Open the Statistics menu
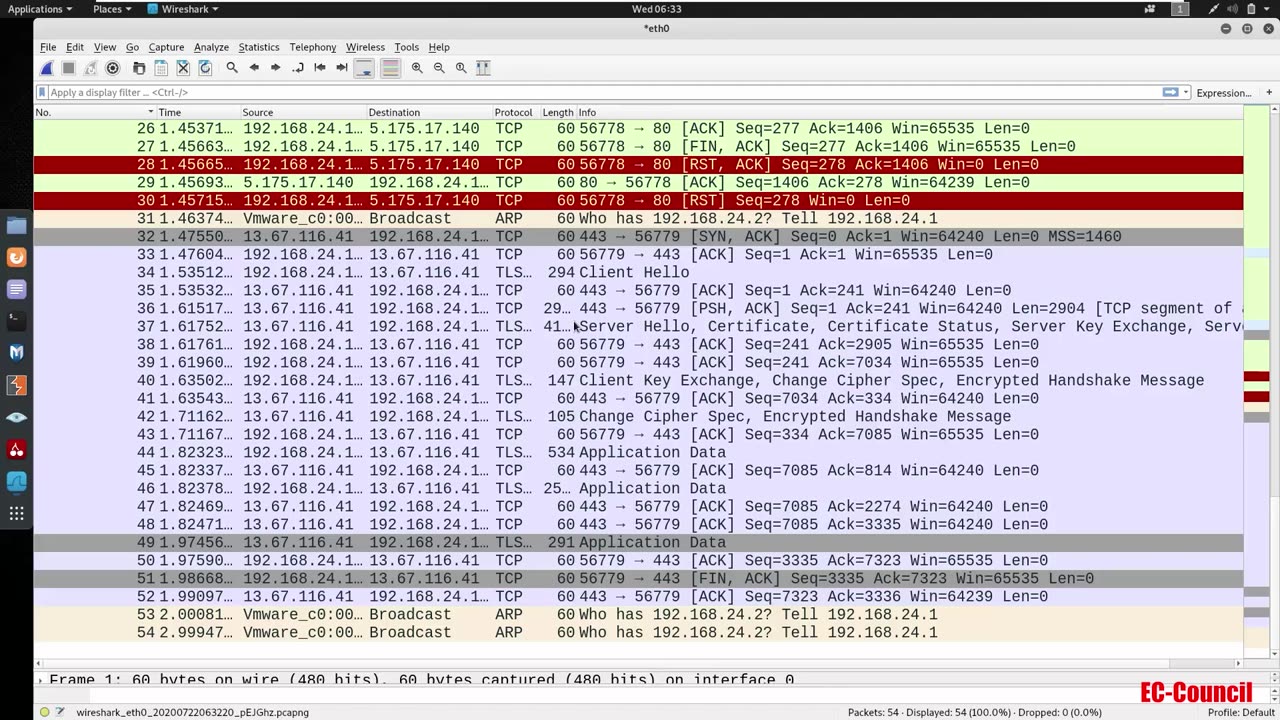The image size is (1280, 720). click(x=258, y=47)
